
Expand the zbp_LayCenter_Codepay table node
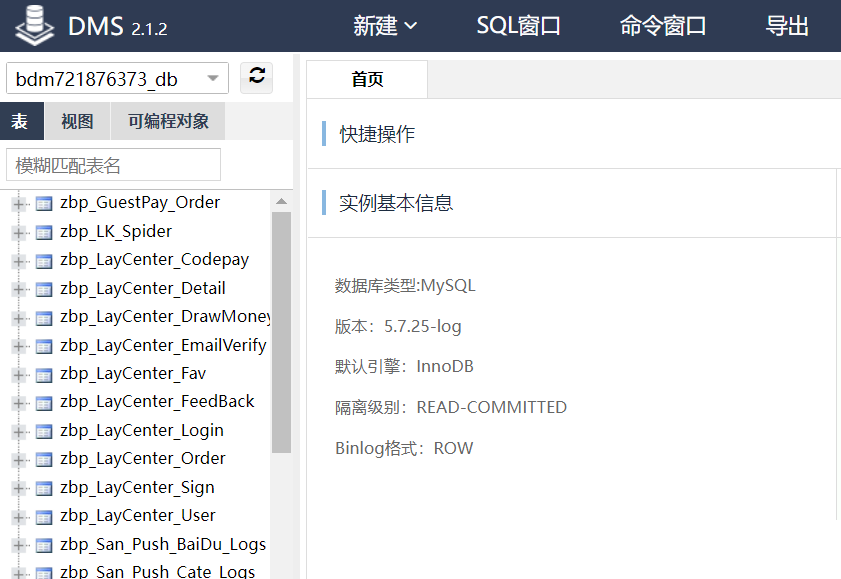coord(18,261)
